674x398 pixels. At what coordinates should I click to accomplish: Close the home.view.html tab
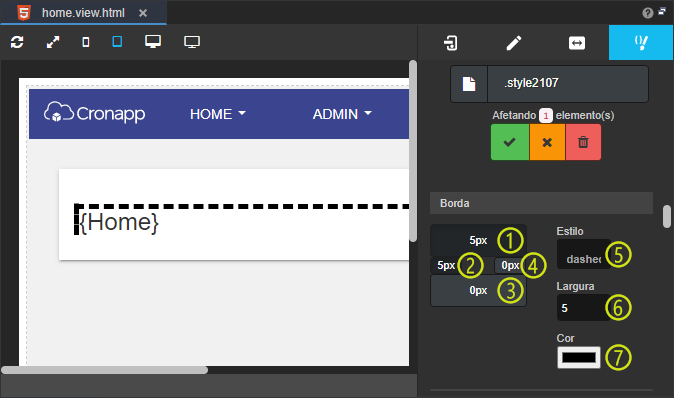point(143,13)
